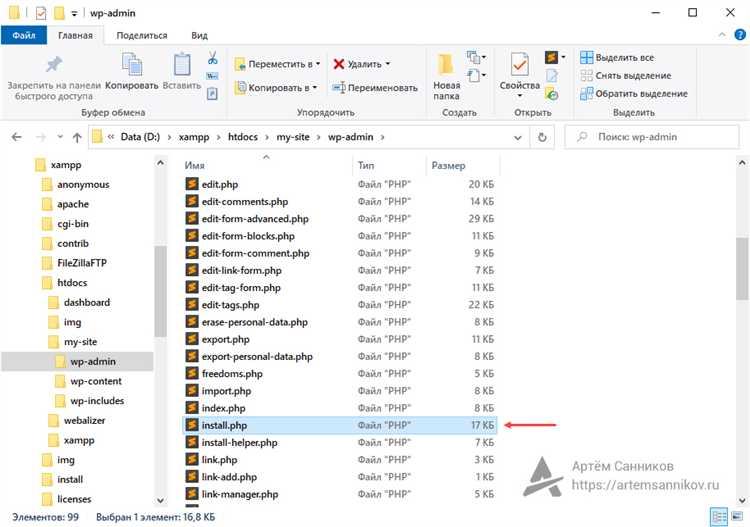This screenshot has width=750, height=527.
Task: Click the History icon in Открыть group
Action: click(x=551, y=94)
